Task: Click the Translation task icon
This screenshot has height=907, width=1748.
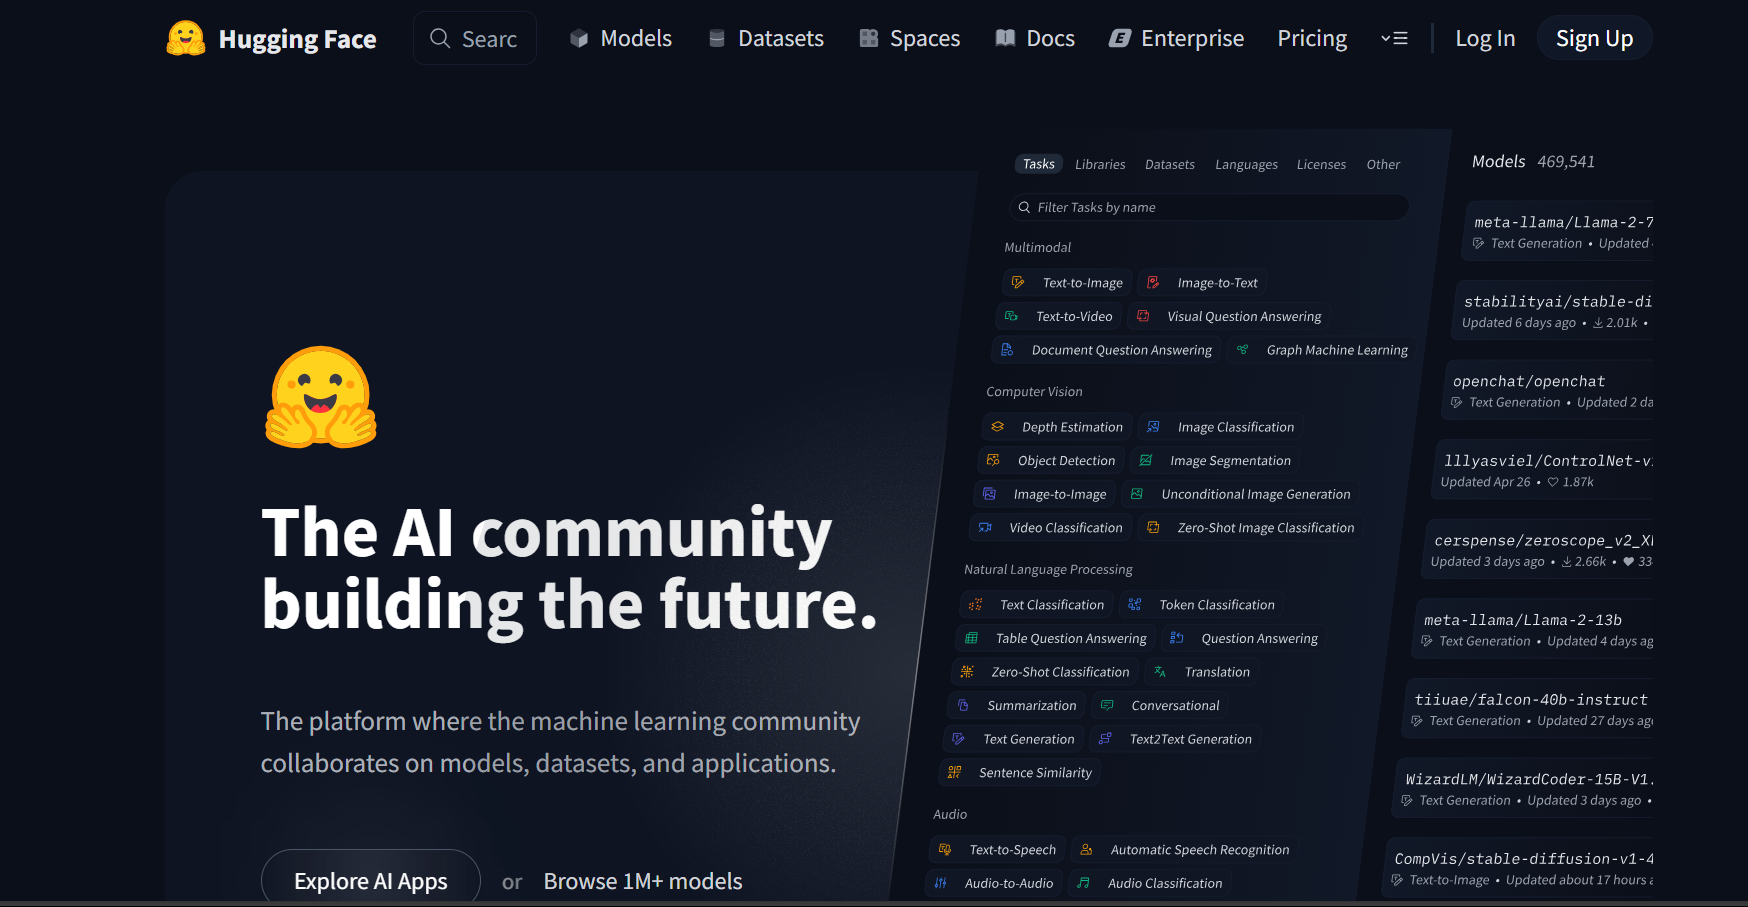Action: click(1160, 672)
